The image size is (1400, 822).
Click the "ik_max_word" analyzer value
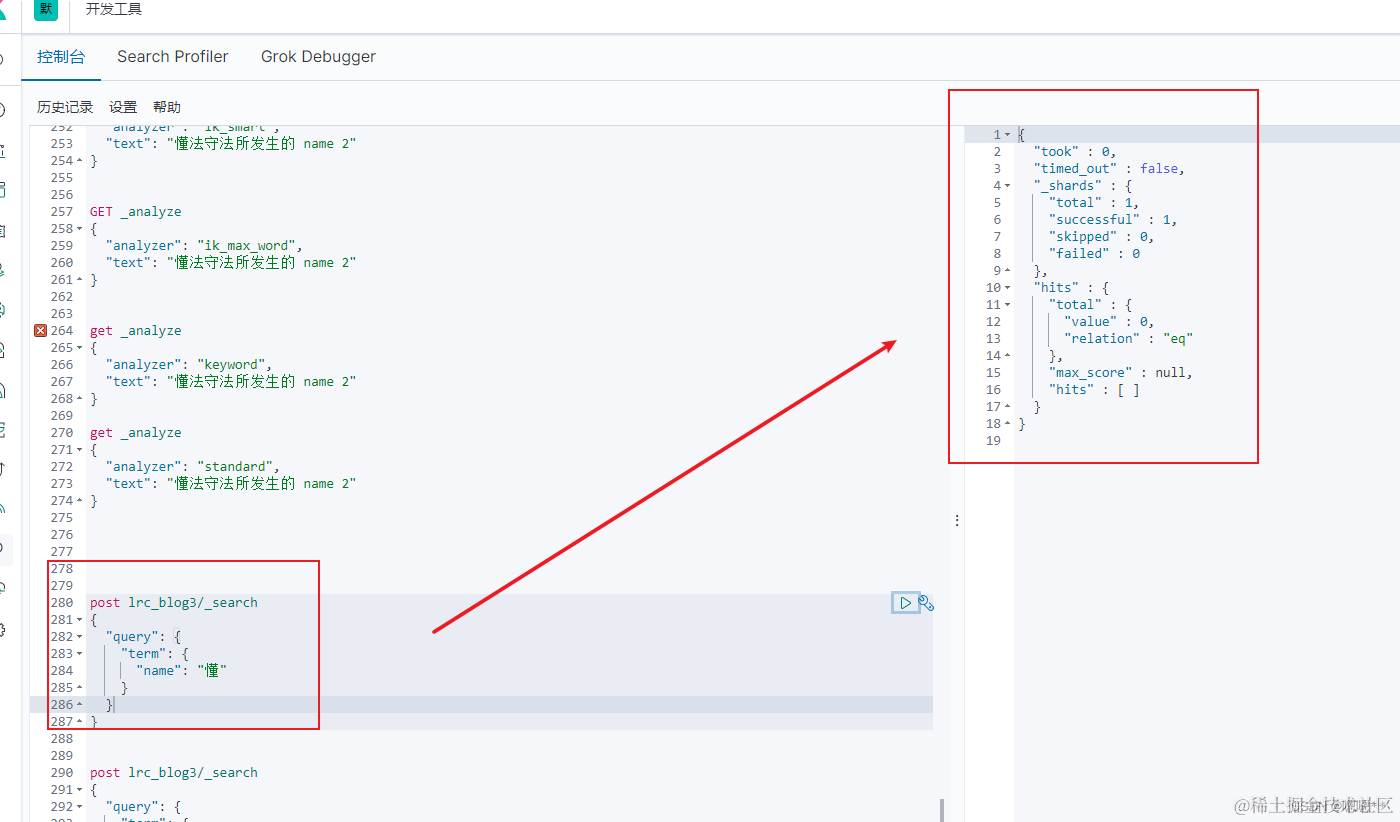point(248,246)
